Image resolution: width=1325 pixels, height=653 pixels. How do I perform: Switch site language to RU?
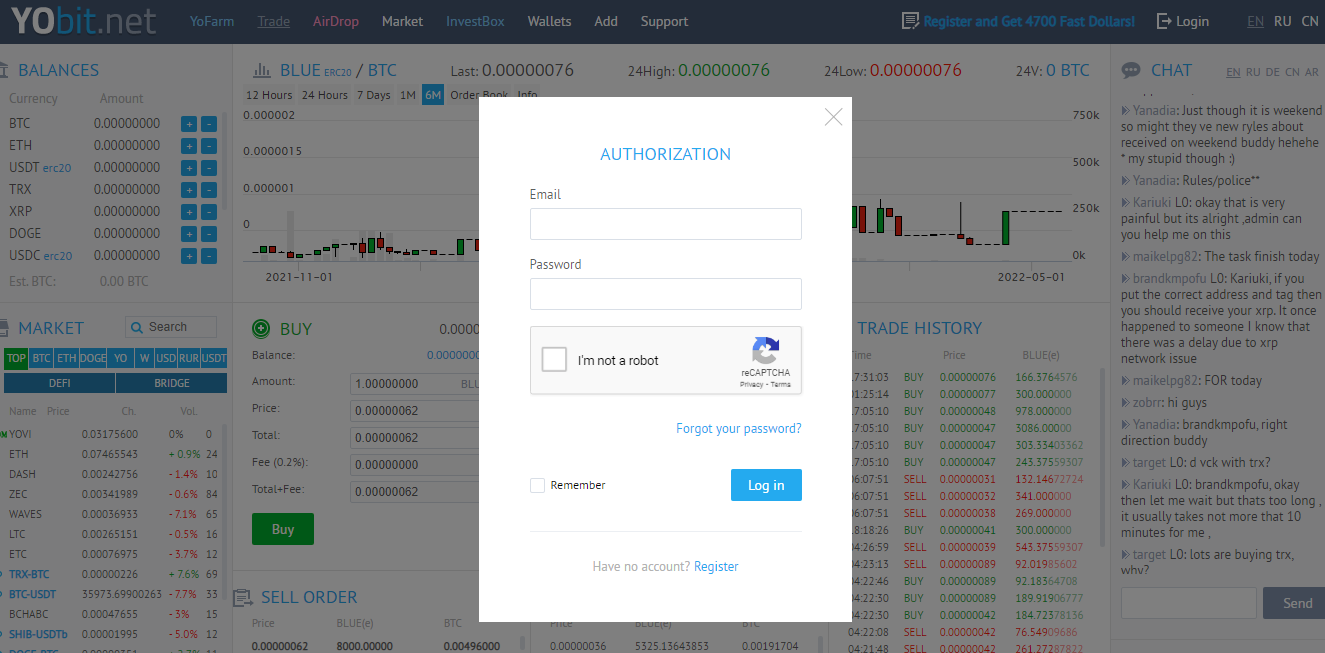point(1283,21)
